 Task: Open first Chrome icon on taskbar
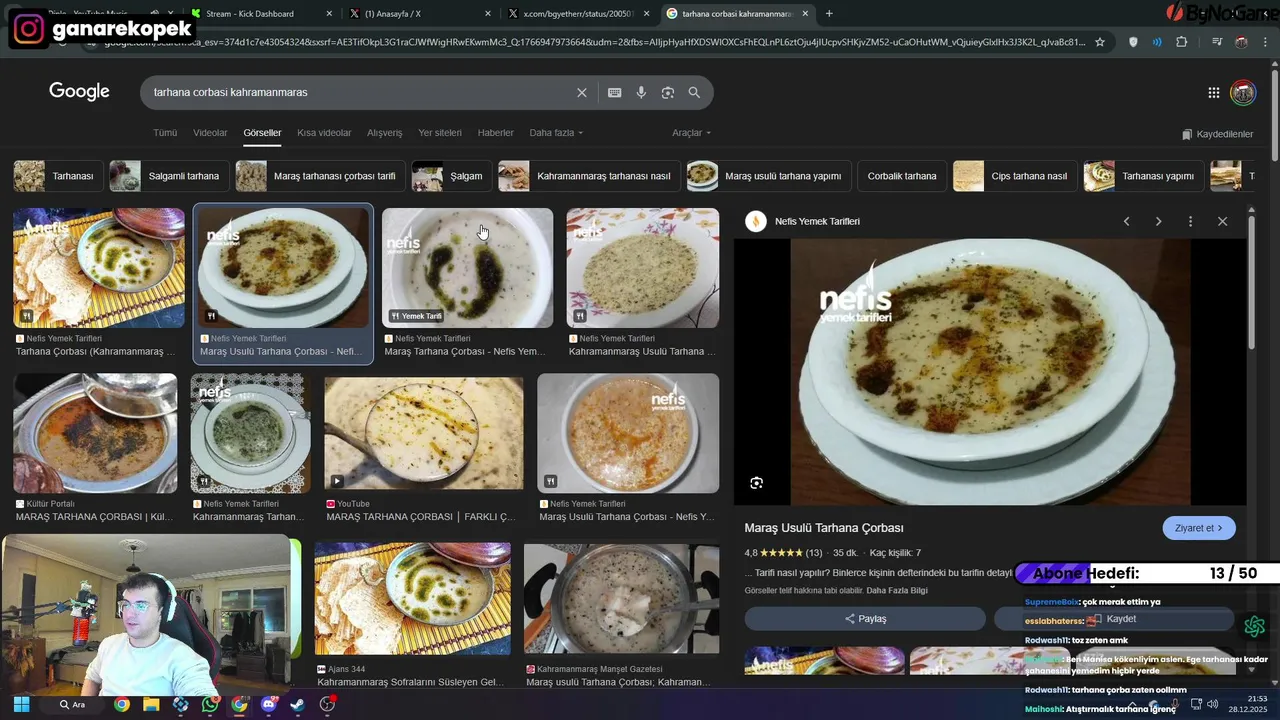click(x=121, y=704)
